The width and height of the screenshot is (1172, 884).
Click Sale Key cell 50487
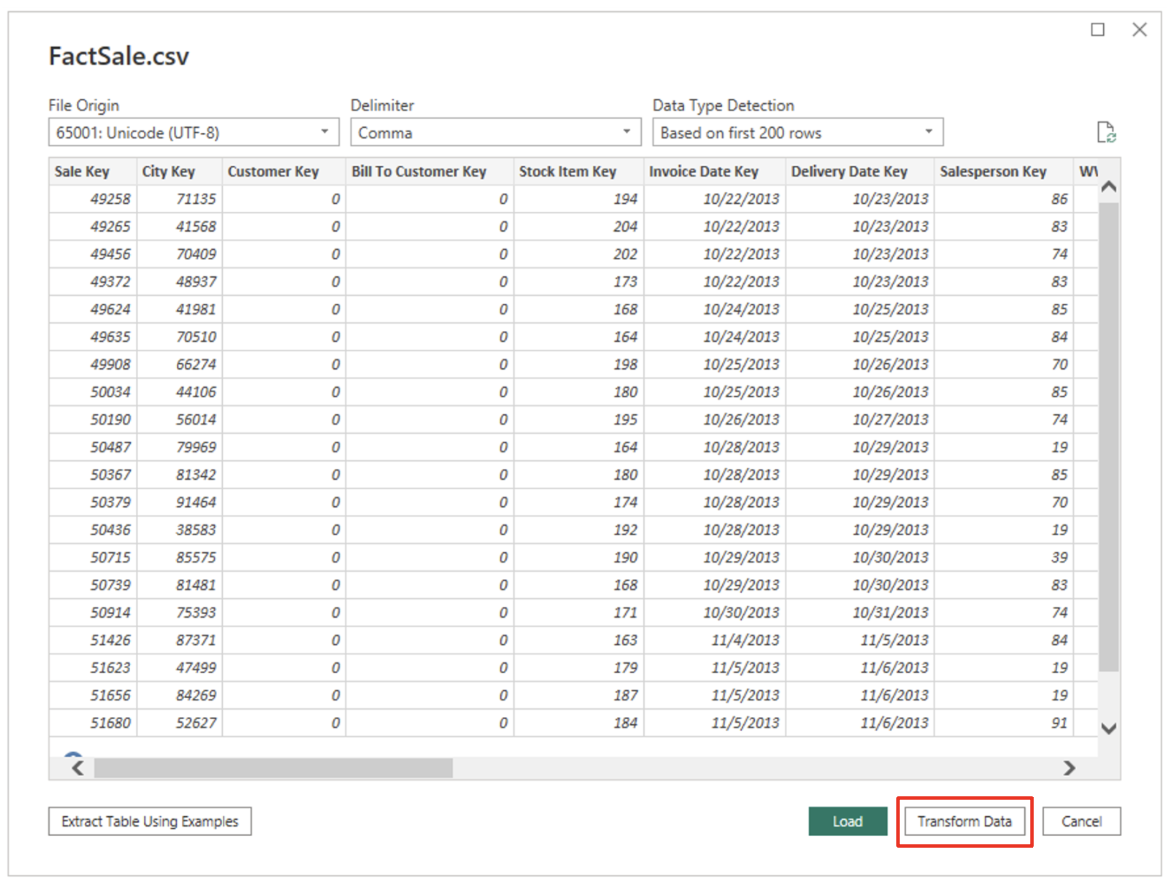(x=93, y=447)
